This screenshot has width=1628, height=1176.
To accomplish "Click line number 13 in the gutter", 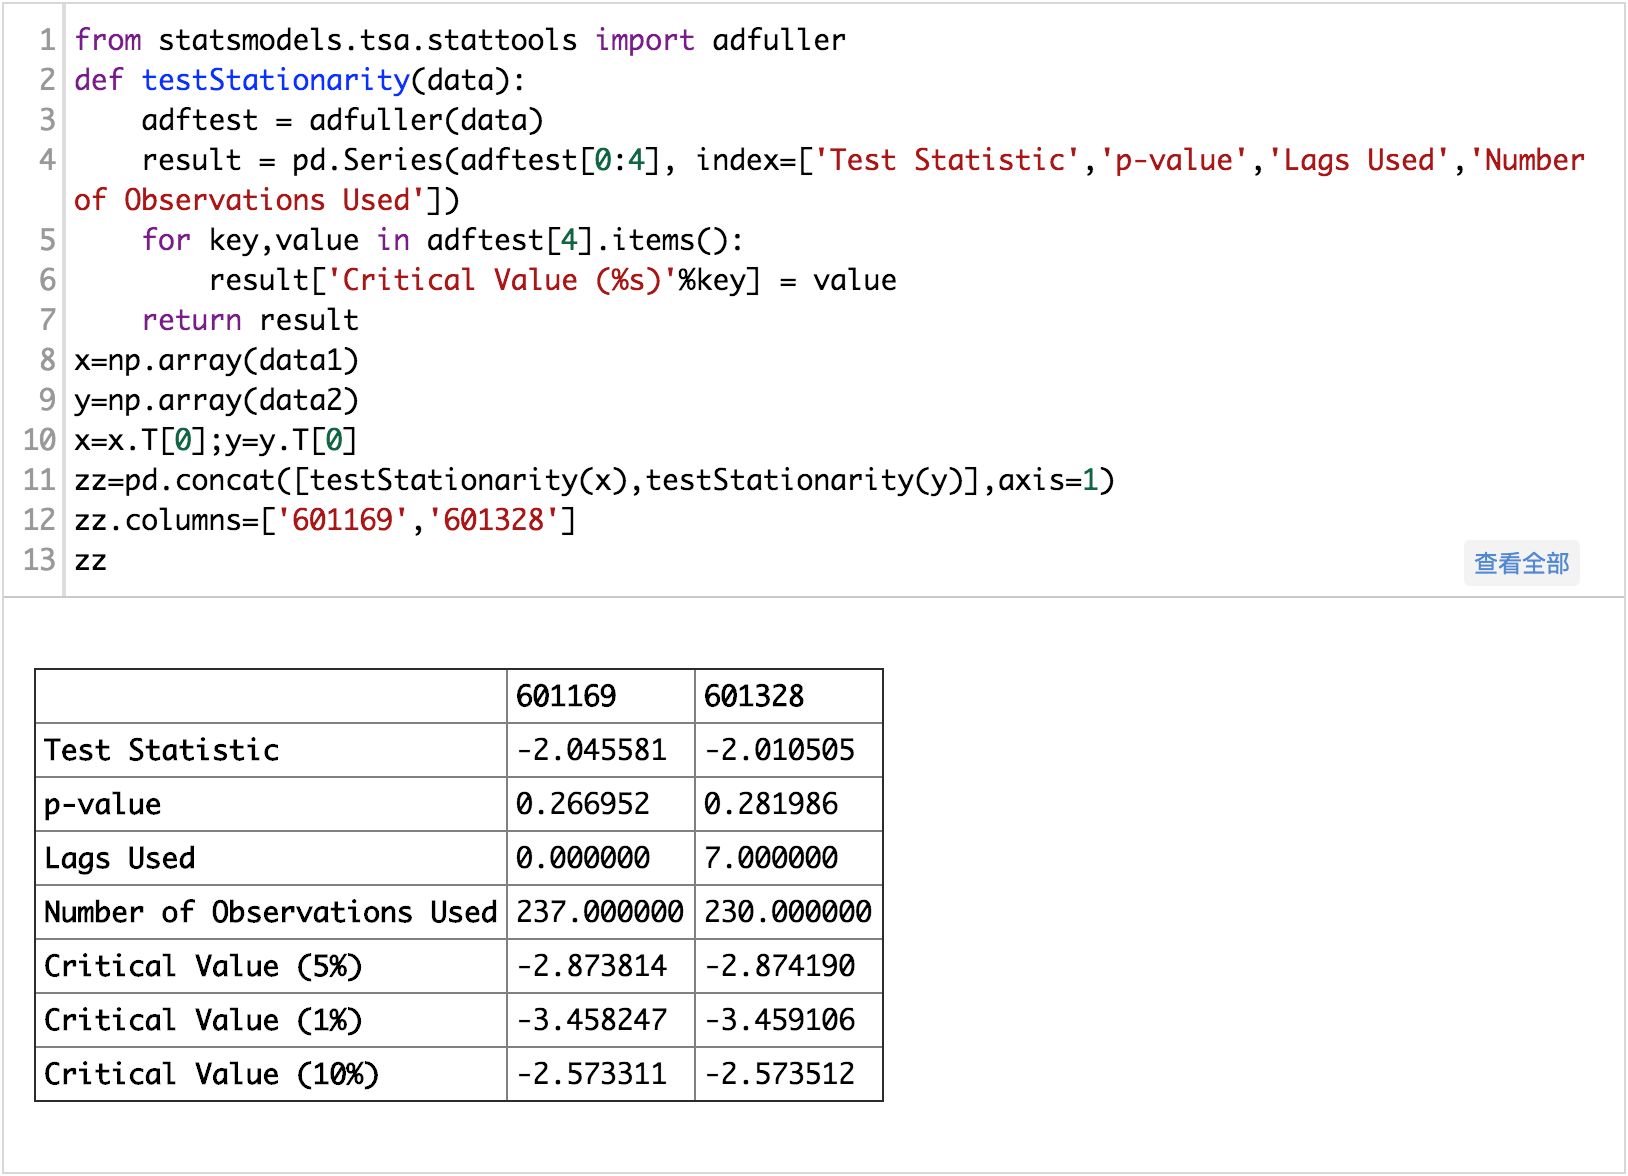I will click(40, 560).
